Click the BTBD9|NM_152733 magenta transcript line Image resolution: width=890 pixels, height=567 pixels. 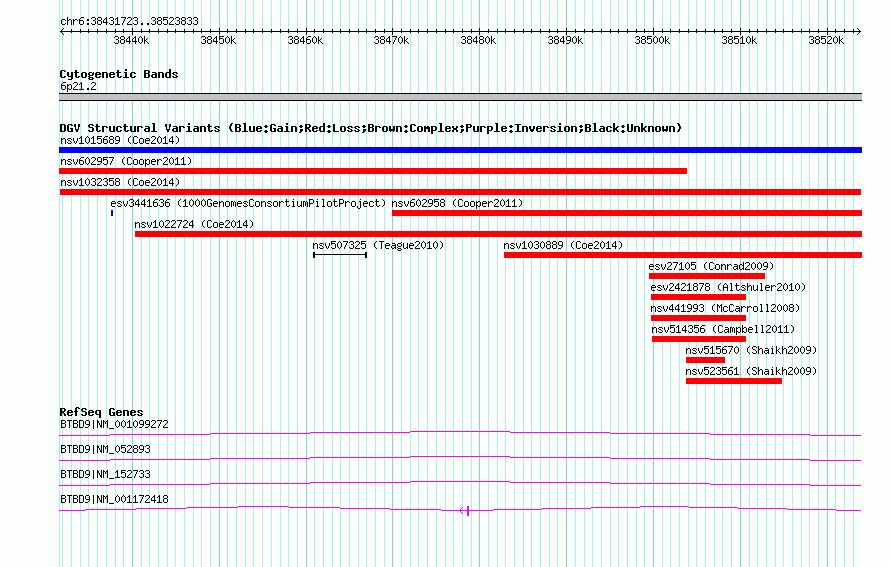coord(460,484)
